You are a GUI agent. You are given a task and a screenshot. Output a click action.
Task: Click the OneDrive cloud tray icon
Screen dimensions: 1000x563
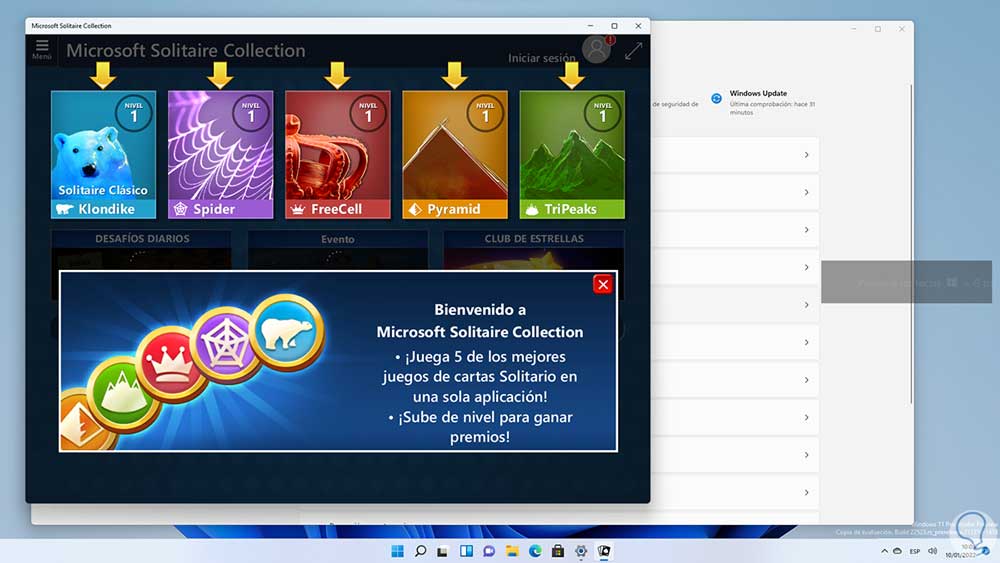point(897,551)
